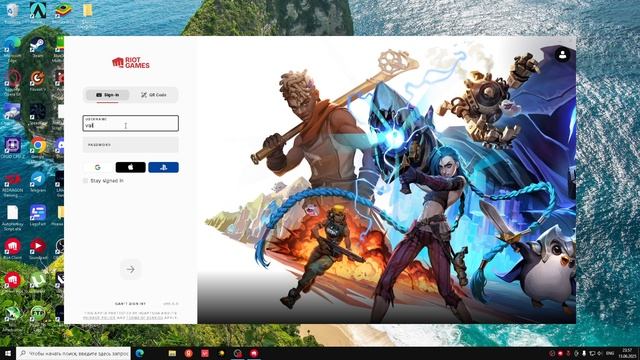Open the Telegram desktop shortcut
Viewport: 640px width, 360px height.
pyautogui.click(x=38, y=182)
